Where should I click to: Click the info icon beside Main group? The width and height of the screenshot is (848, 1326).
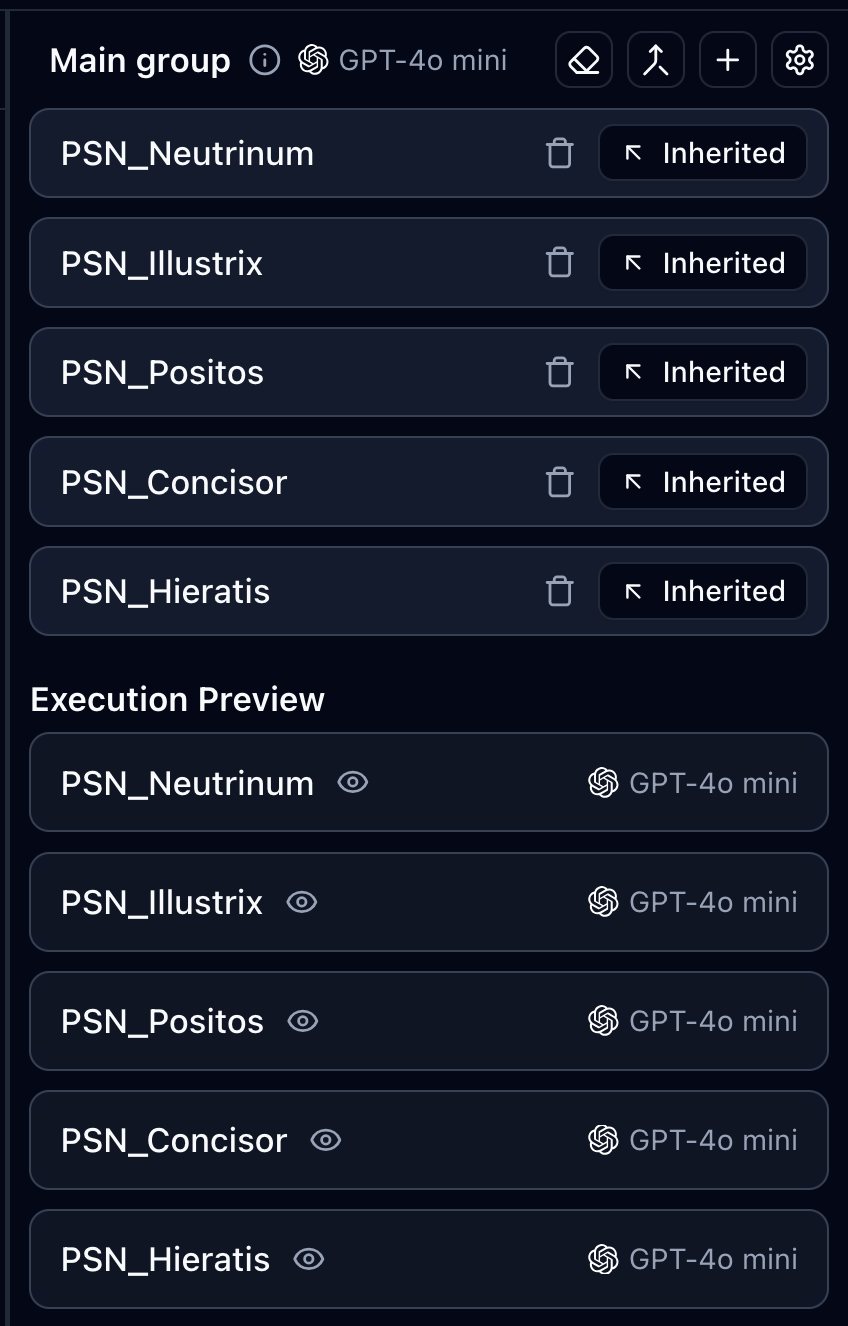[x=265, y=61]
